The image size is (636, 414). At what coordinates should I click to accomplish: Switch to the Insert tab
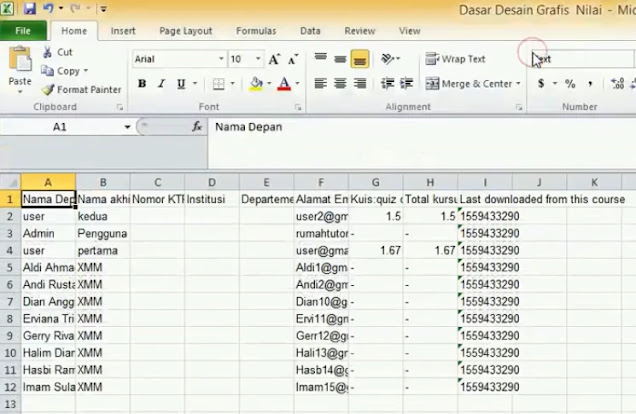[x=123, y=31]
